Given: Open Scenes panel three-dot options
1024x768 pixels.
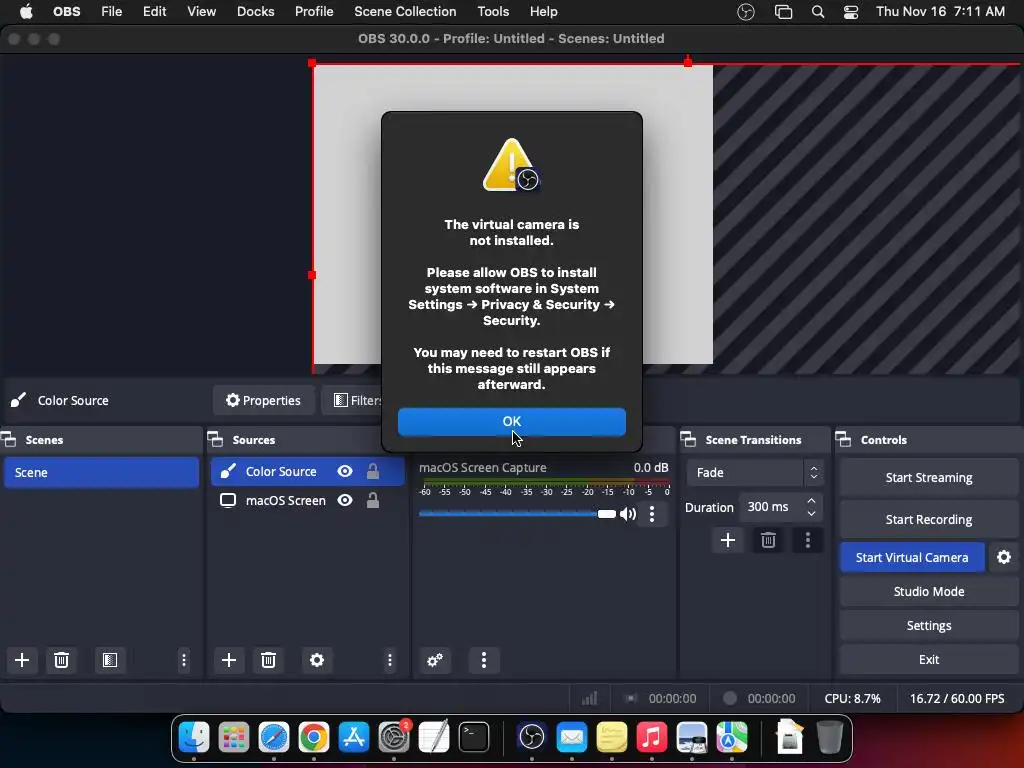Looking at the screenshot, I should [184, 660].
